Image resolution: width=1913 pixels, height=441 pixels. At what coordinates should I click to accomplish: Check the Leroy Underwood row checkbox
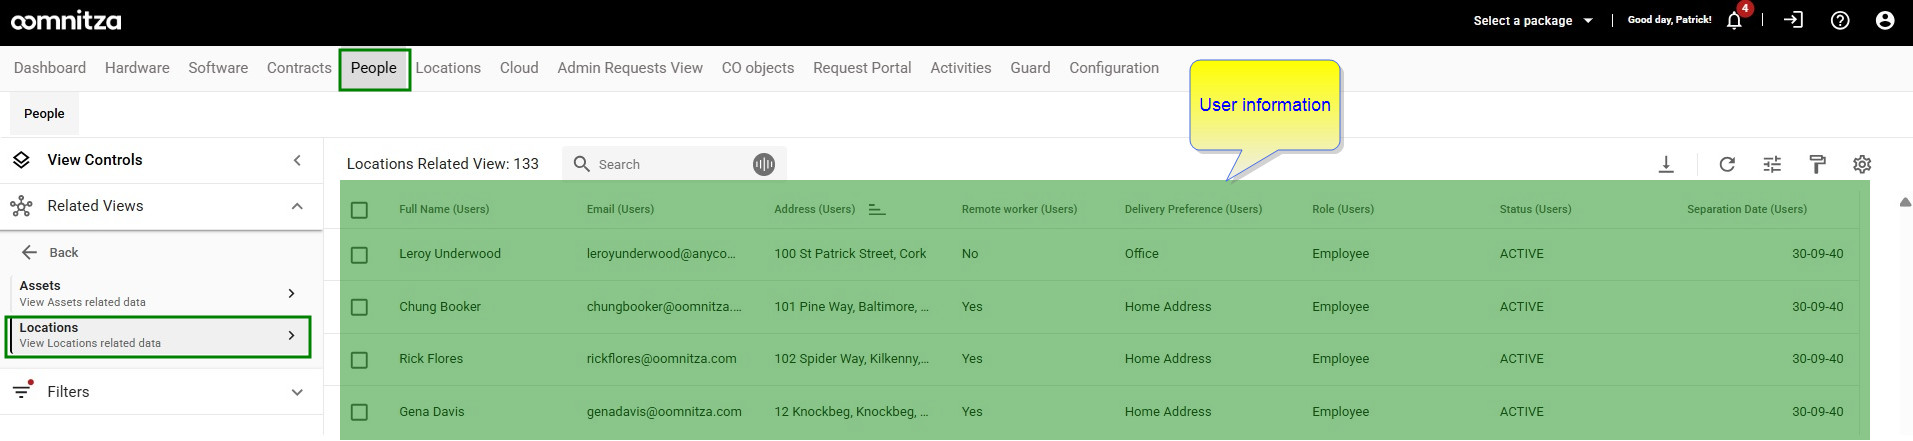click(360, 255)
